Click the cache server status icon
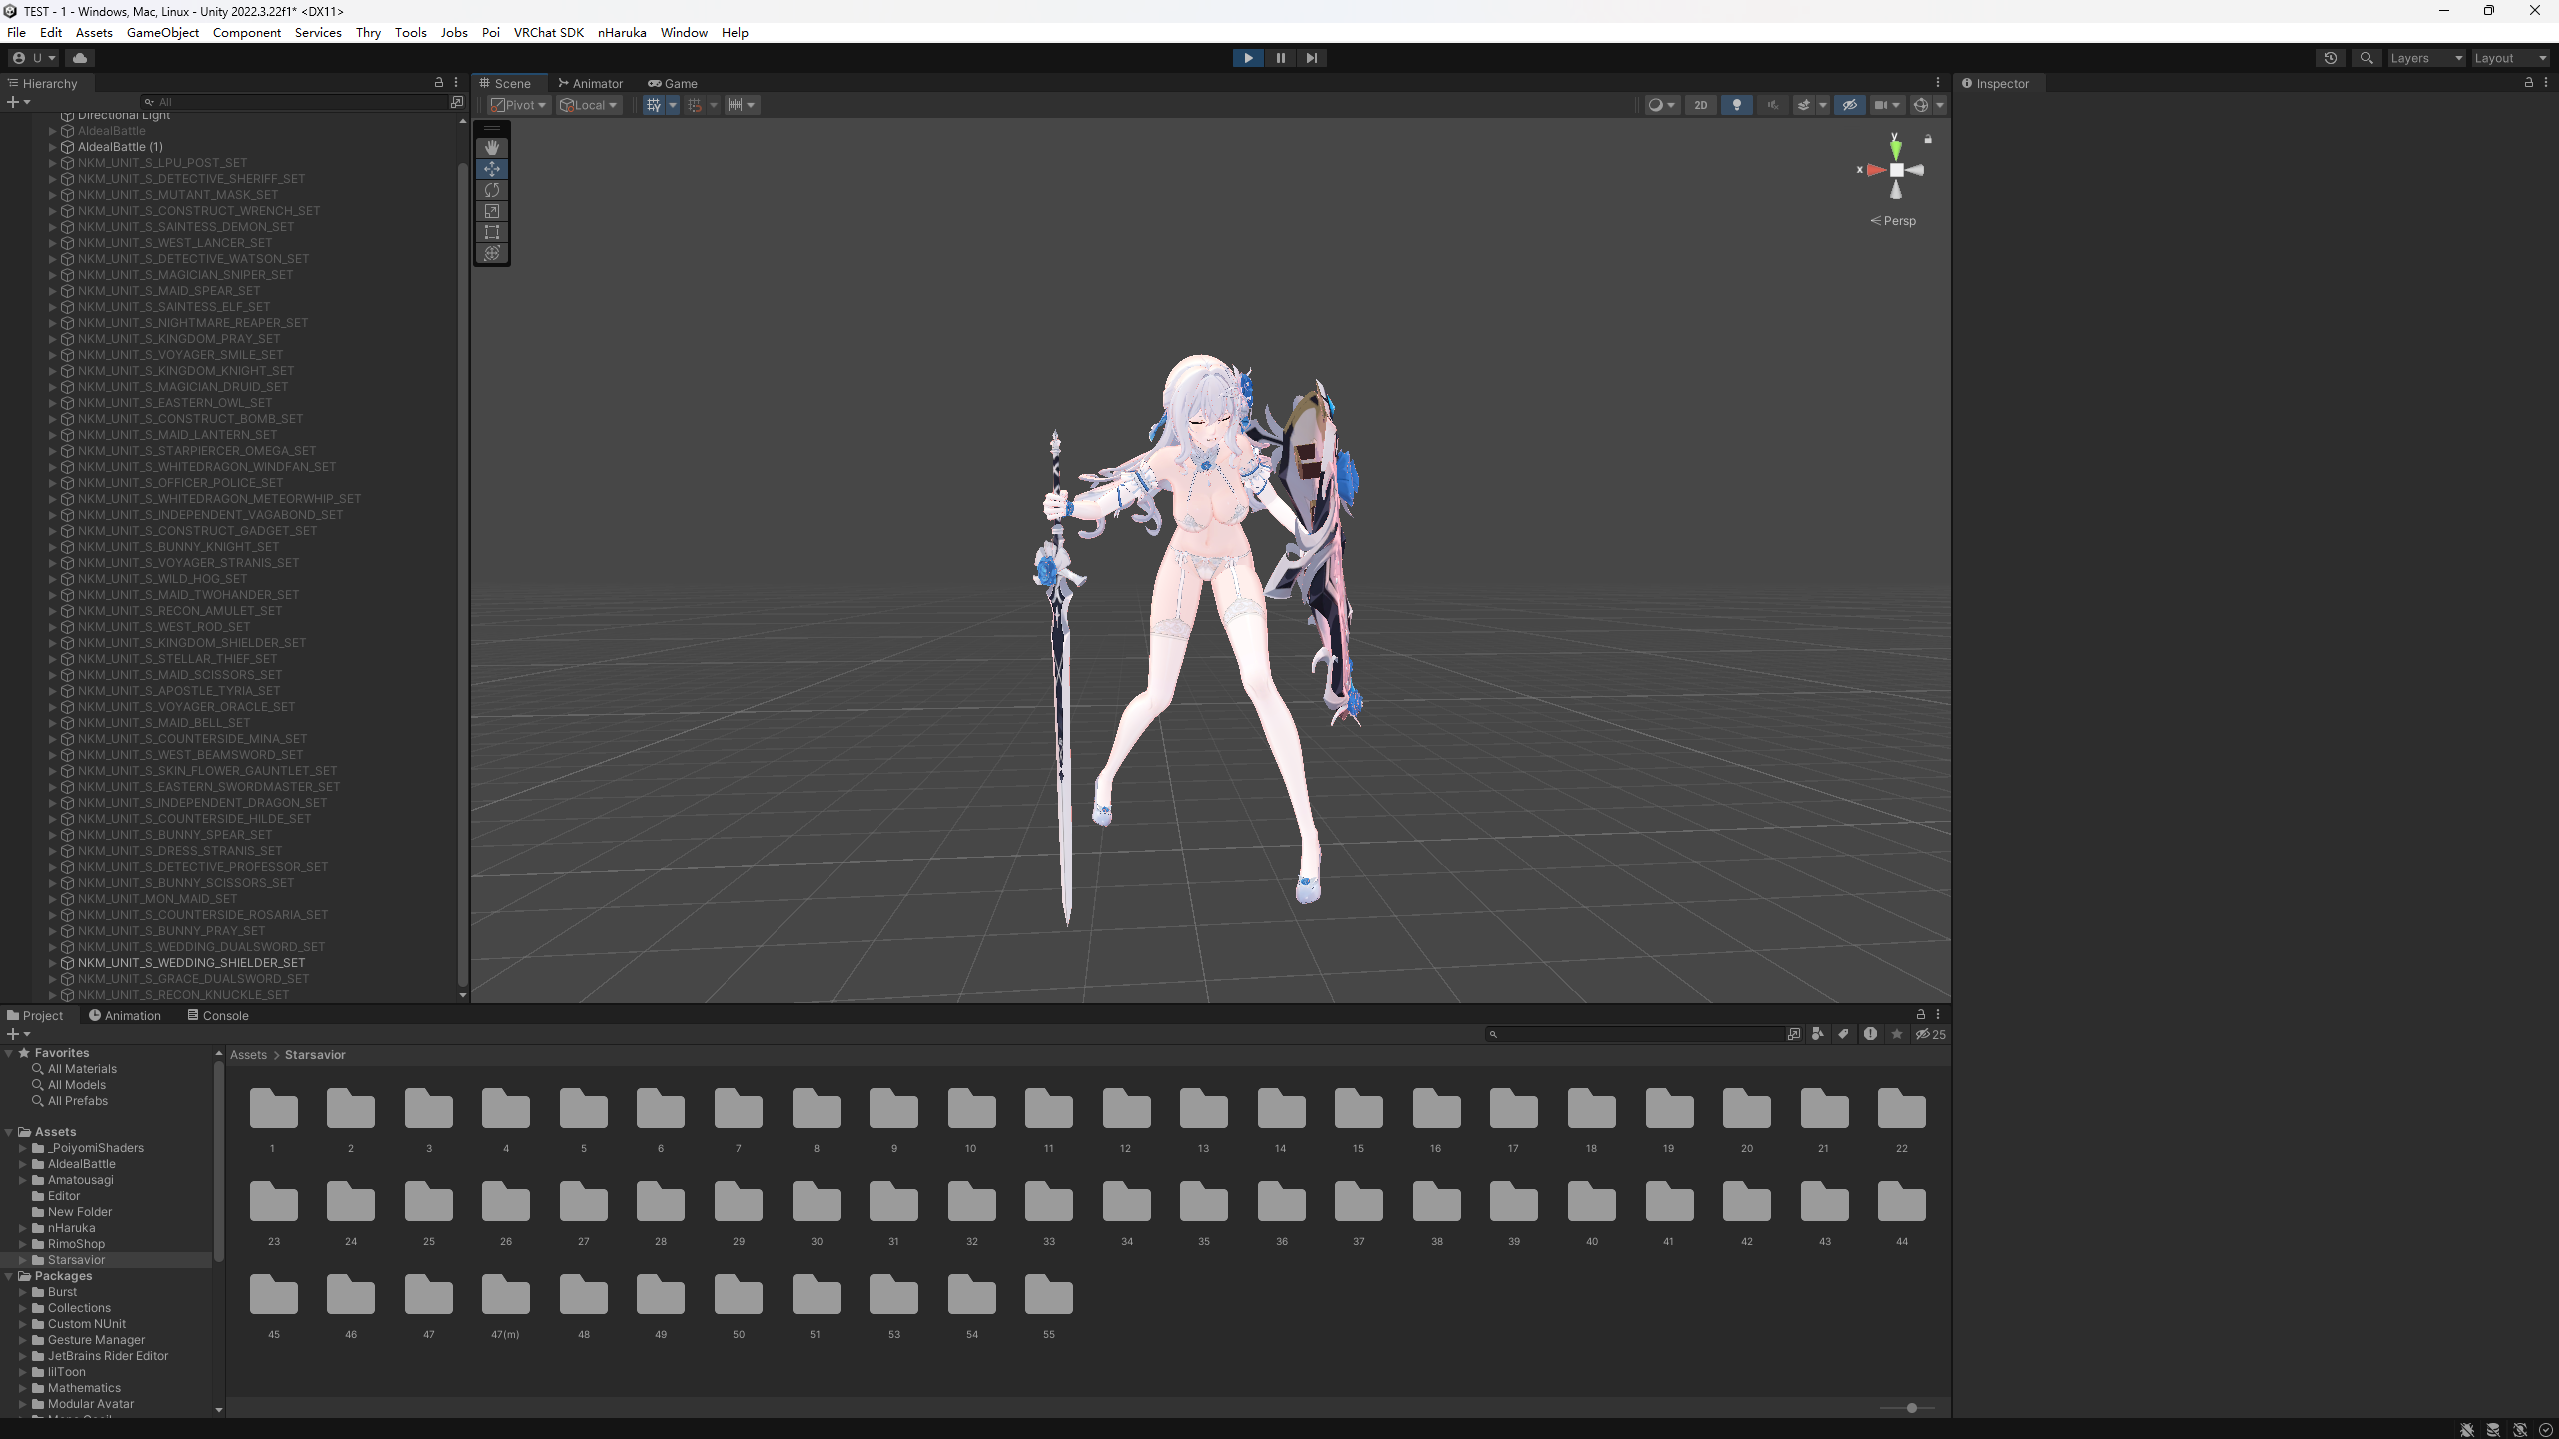 pos(2493,1430)
